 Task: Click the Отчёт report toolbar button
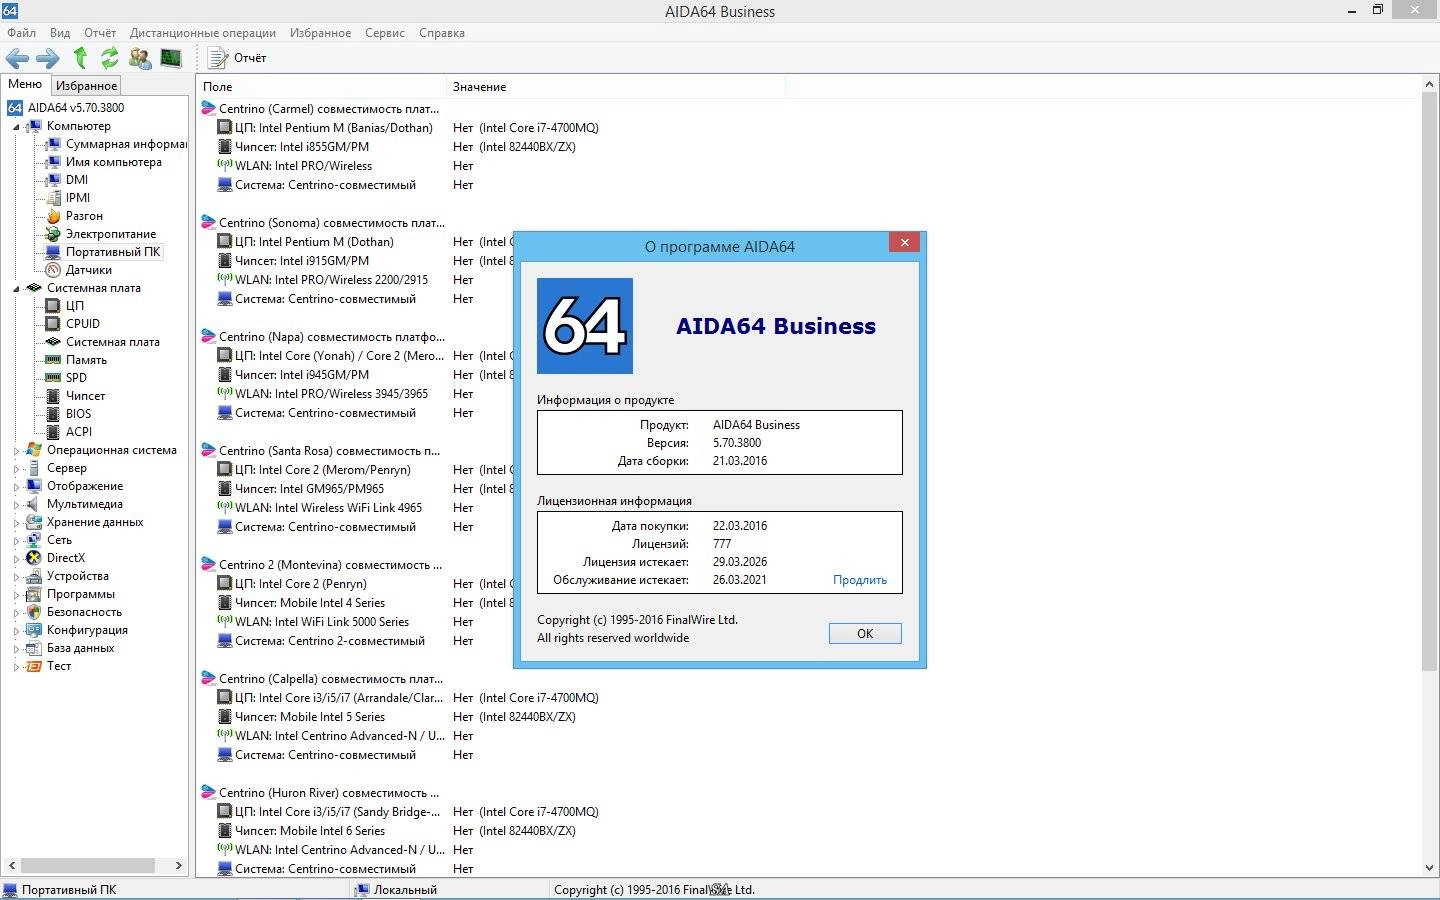coord(237,58)
